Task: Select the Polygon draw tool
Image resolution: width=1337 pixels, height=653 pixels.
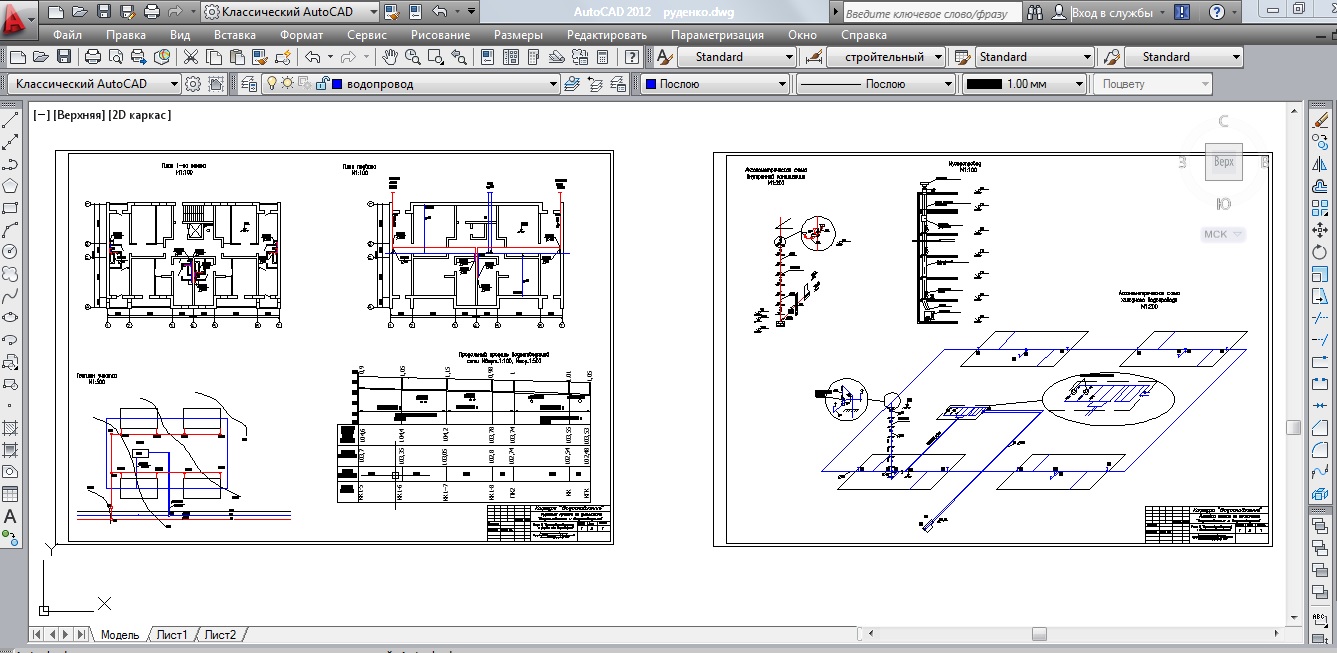Action: (10, 186)
